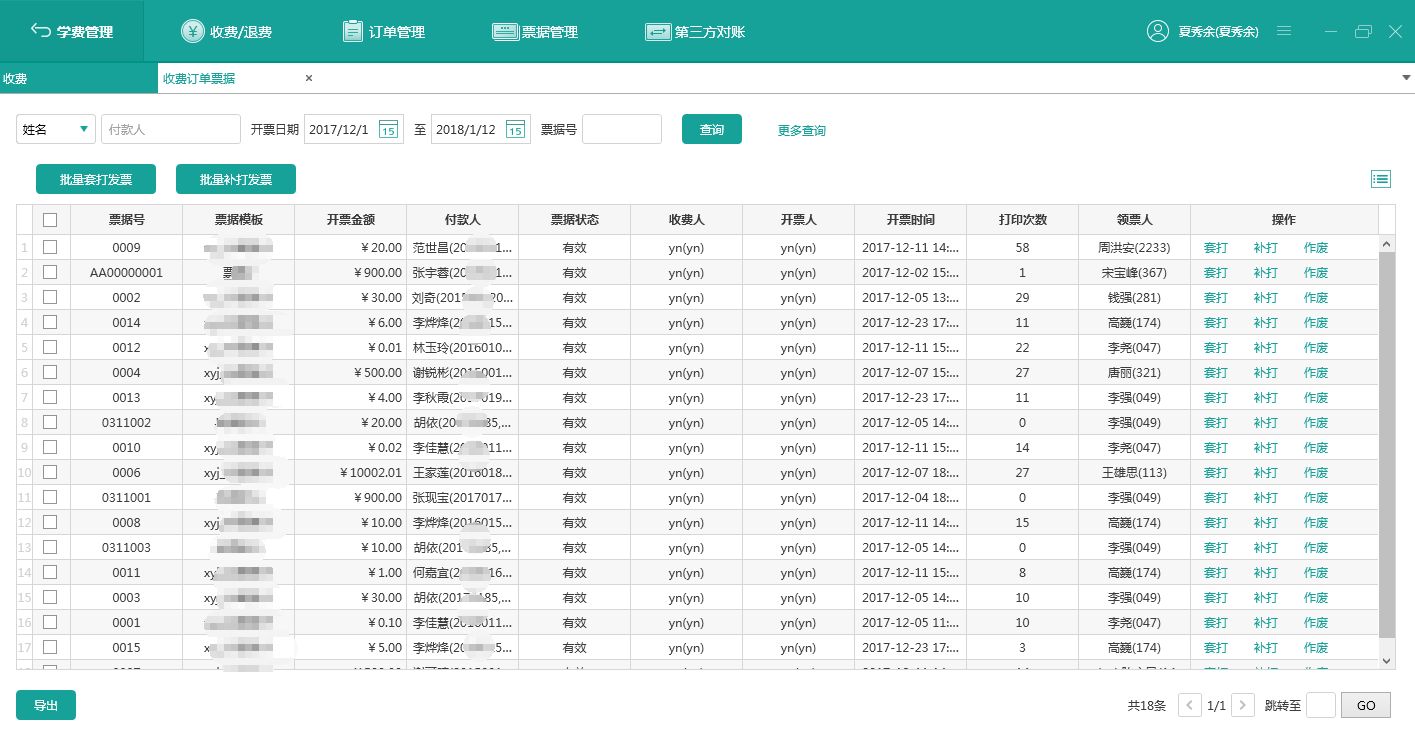Click 作废 for ticket 0006

[1316, 472]
